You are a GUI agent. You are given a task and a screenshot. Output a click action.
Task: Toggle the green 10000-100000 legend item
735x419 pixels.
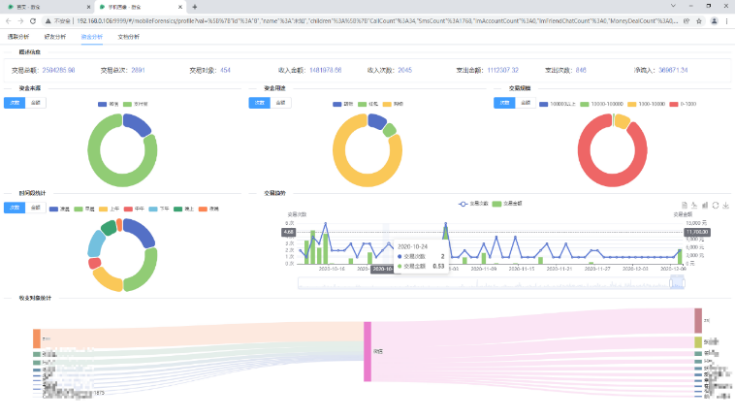click(x=601, y=104)
